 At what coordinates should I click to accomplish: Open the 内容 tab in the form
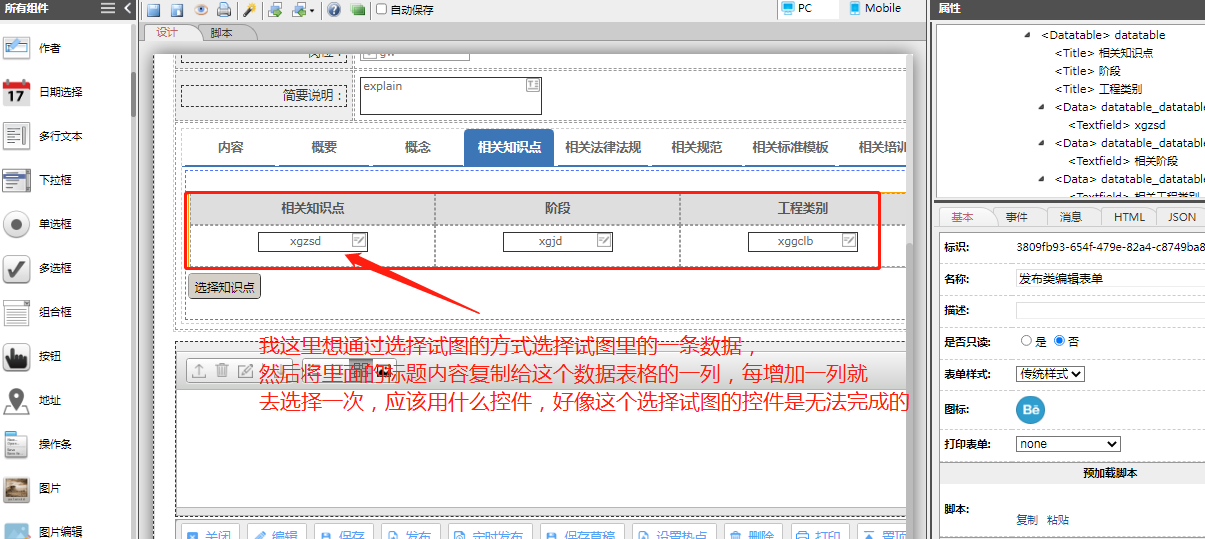point(230,147)
